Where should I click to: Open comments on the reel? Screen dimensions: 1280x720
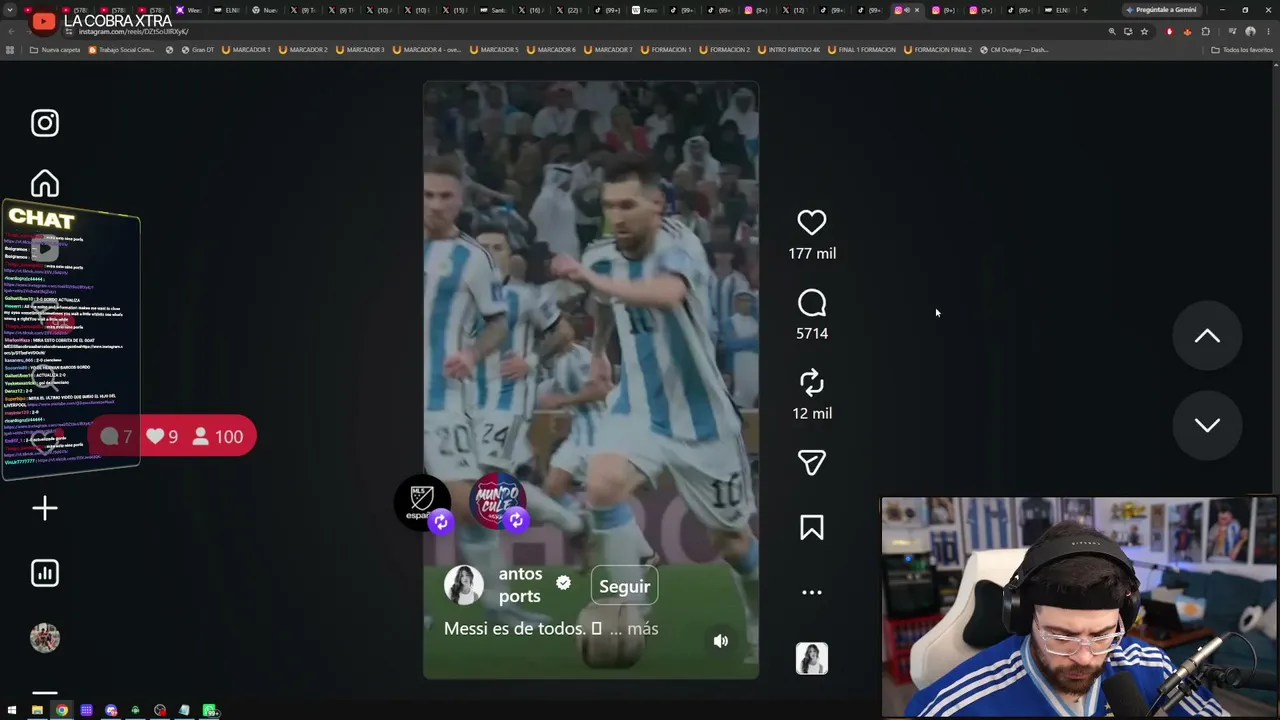(x=812, y=302)
